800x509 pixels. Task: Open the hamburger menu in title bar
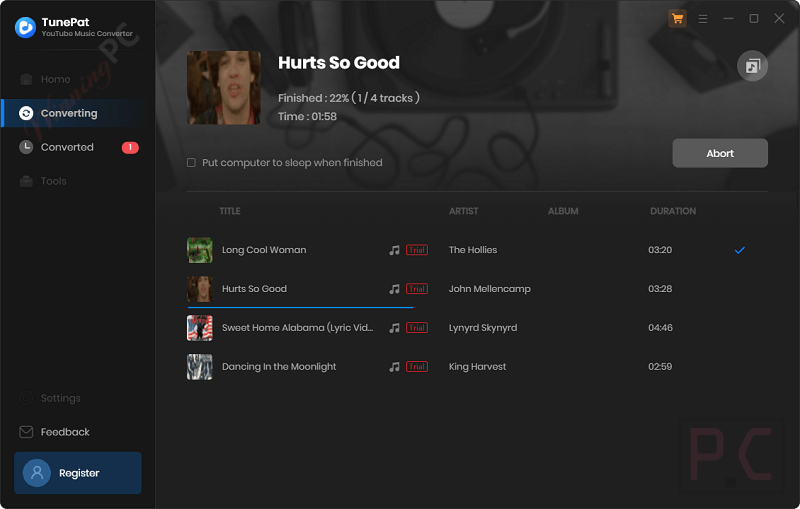(x=703, y=18)
